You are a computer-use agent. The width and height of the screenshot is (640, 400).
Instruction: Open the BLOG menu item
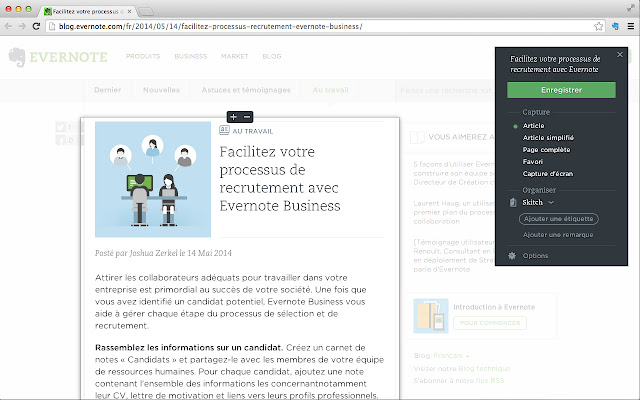[x=272, y=56]
